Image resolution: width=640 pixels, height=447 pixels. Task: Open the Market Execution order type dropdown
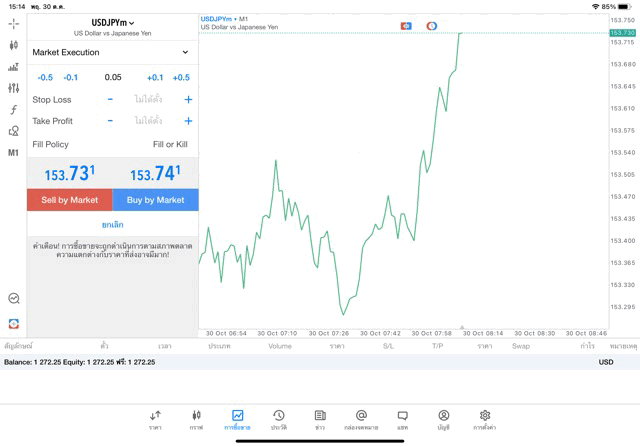(111, 52)
